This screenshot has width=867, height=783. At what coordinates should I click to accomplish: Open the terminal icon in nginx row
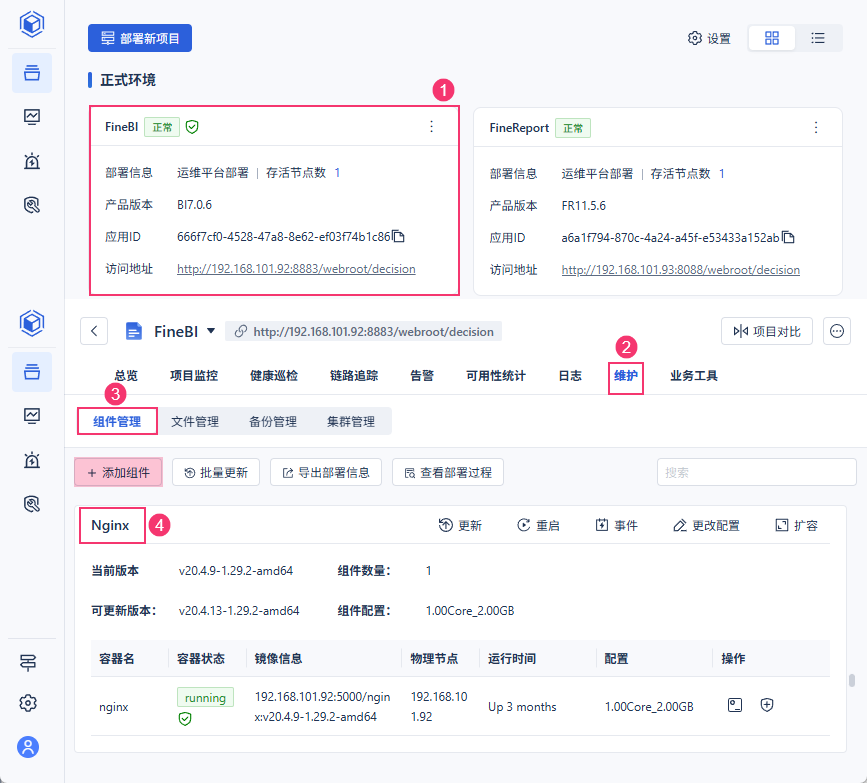pos(735,705)
